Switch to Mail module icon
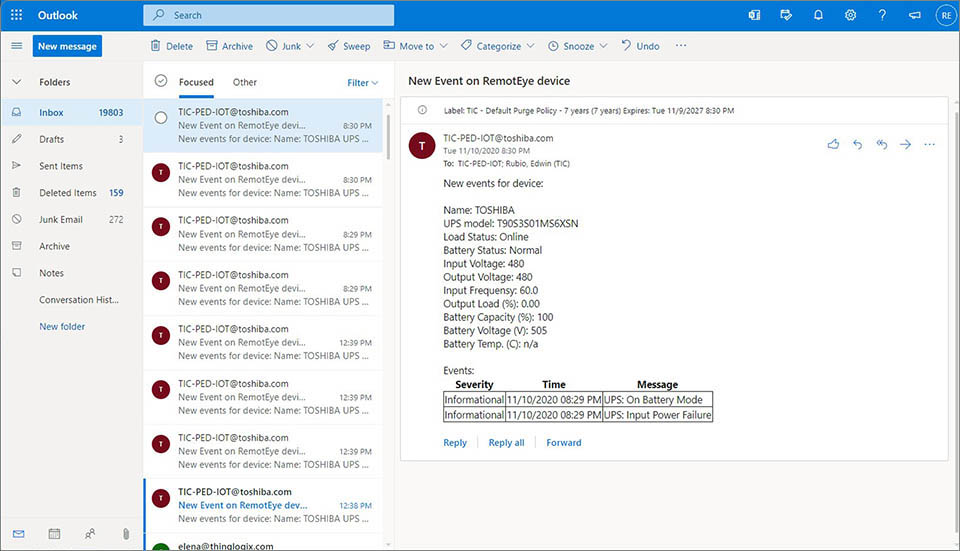Image resolution: width=960 pixels, height=551 pixels. coord(18,534)
